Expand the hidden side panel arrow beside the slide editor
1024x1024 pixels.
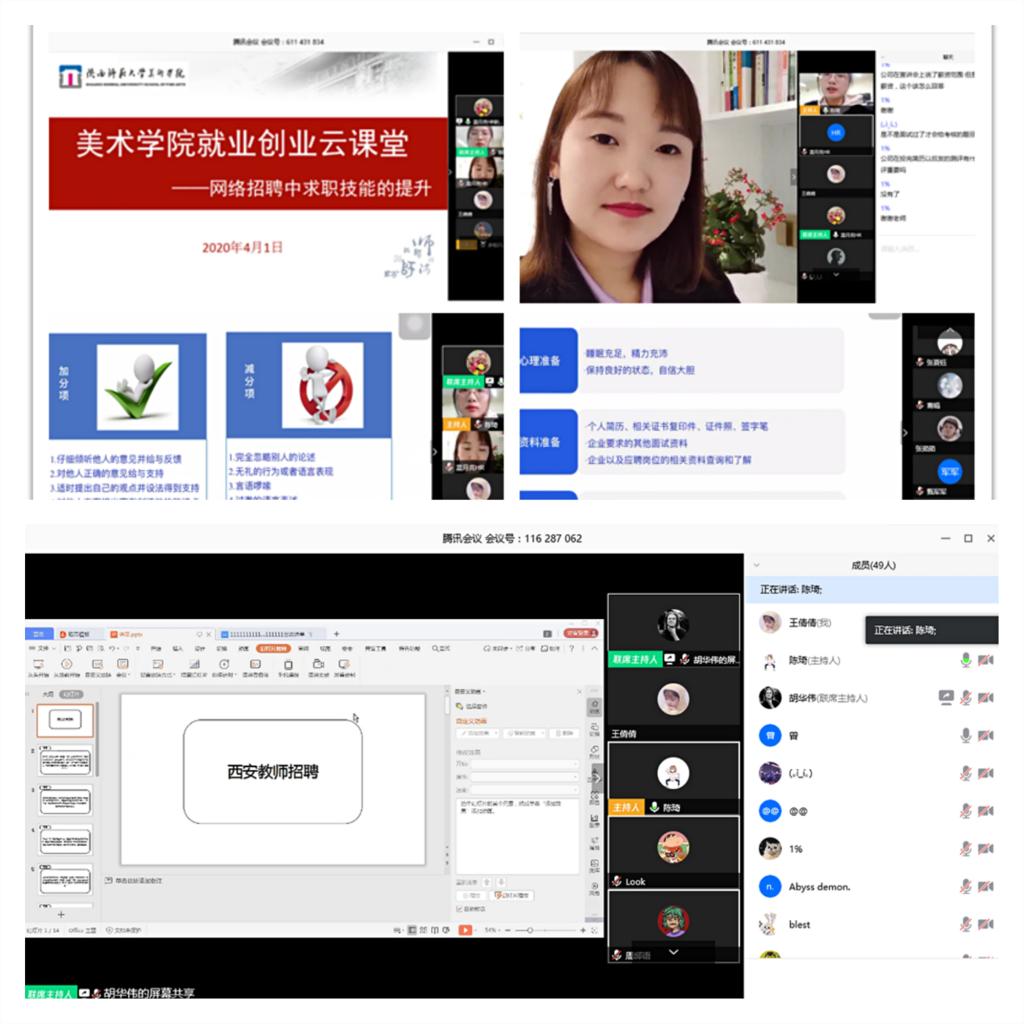point(599,777)
